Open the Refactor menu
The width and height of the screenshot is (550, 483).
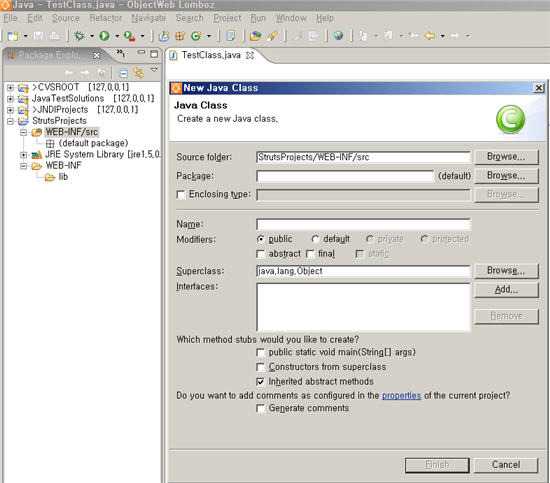(x=106, y=18)
